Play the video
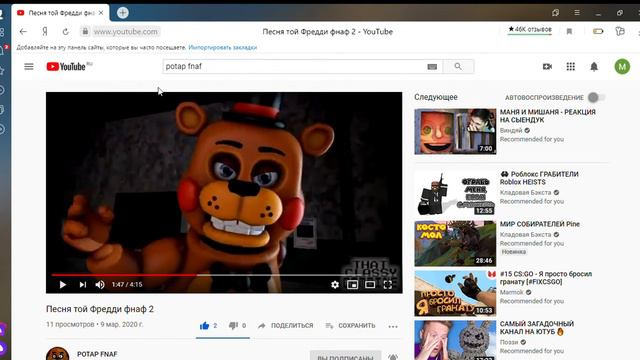640x360 pixels. 62,284
